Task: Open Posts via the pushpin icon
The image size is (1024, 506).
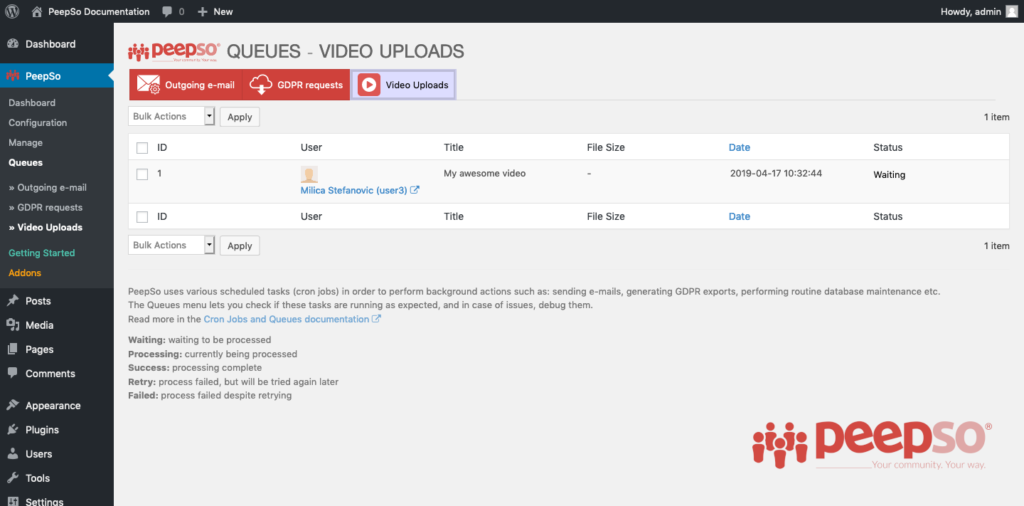Action: [x=13, y=301]
